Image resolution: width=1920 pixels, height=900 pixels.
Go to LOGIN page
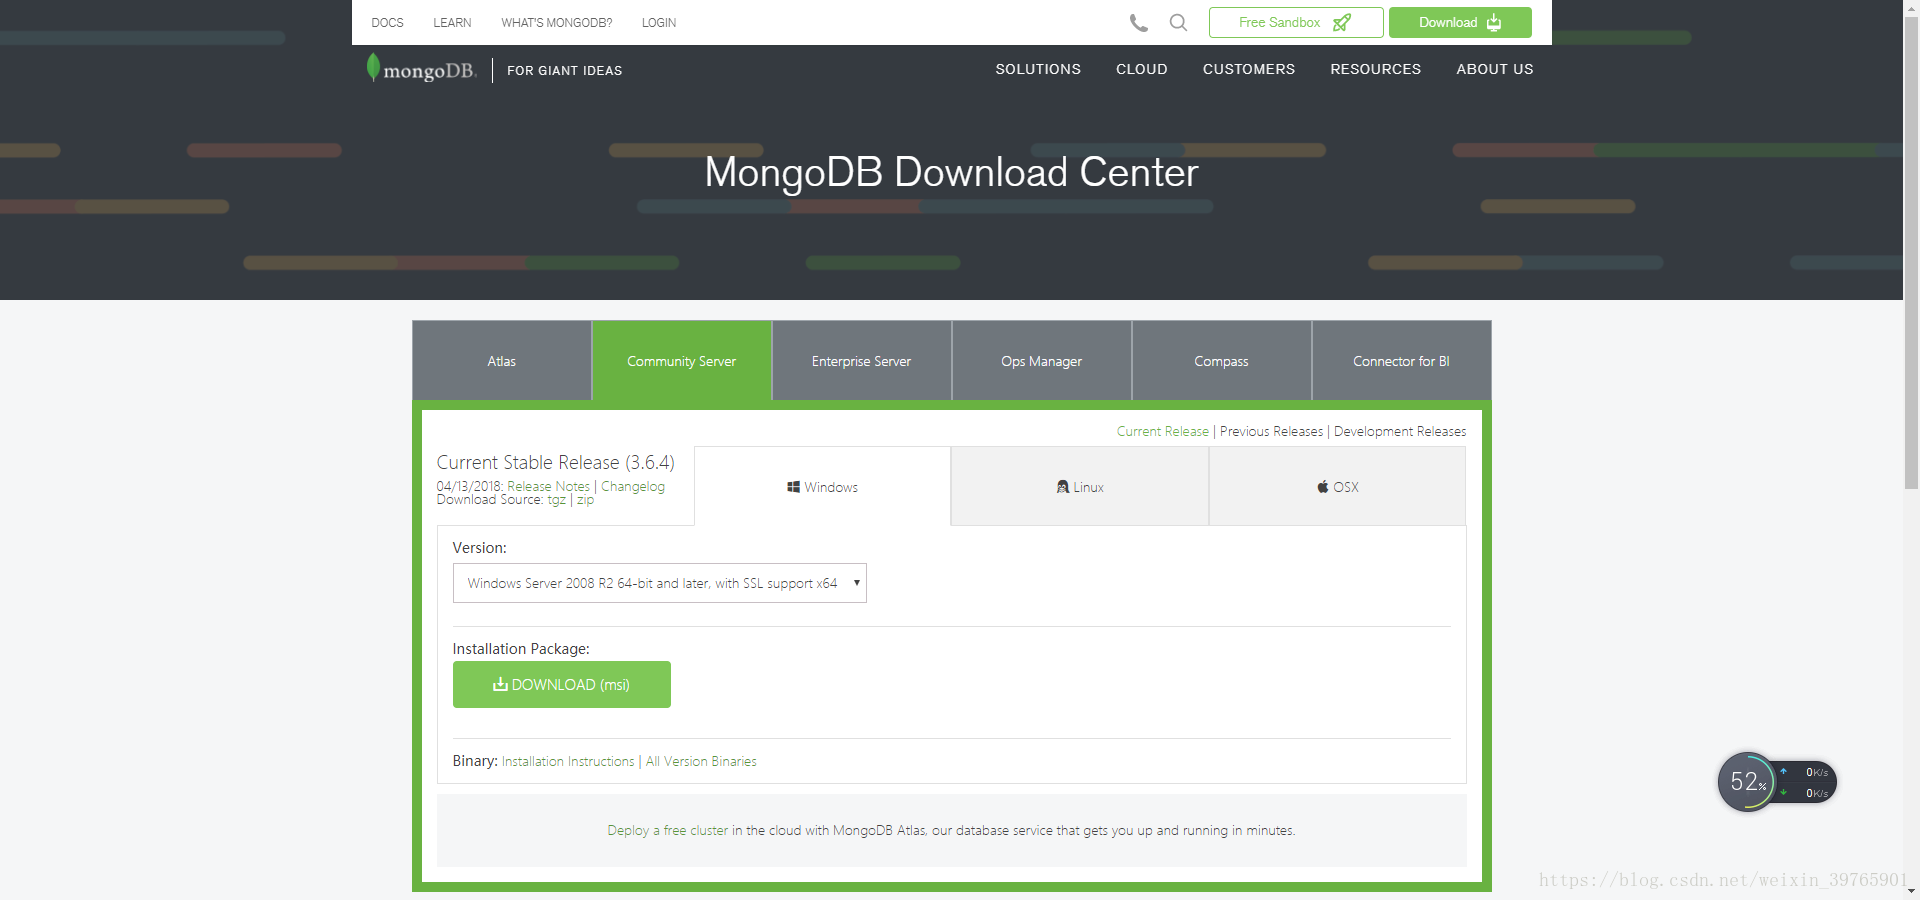click(x=659, y=22)
